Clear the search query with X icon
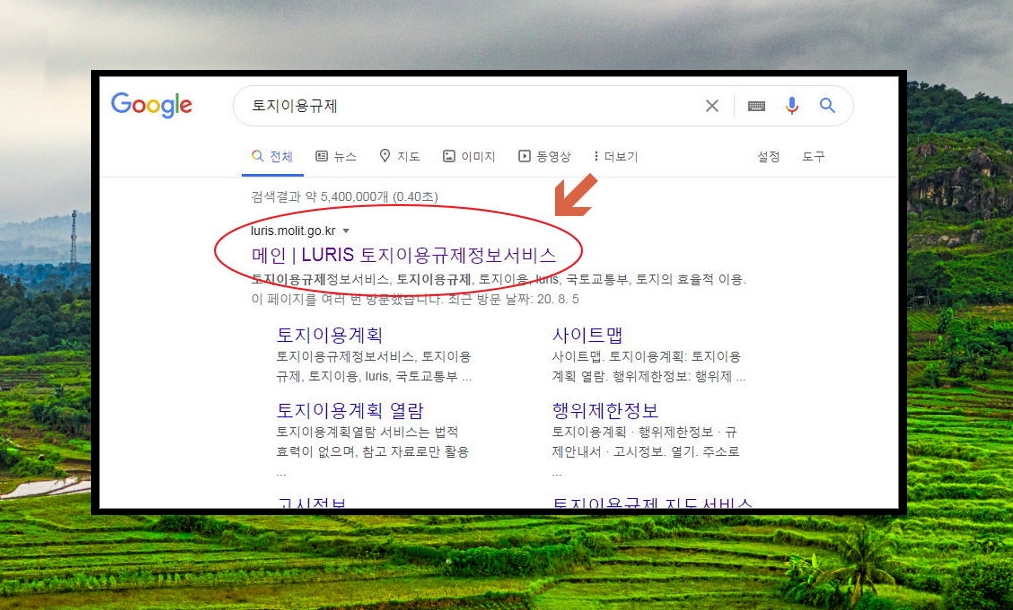 tap(712, 105)
